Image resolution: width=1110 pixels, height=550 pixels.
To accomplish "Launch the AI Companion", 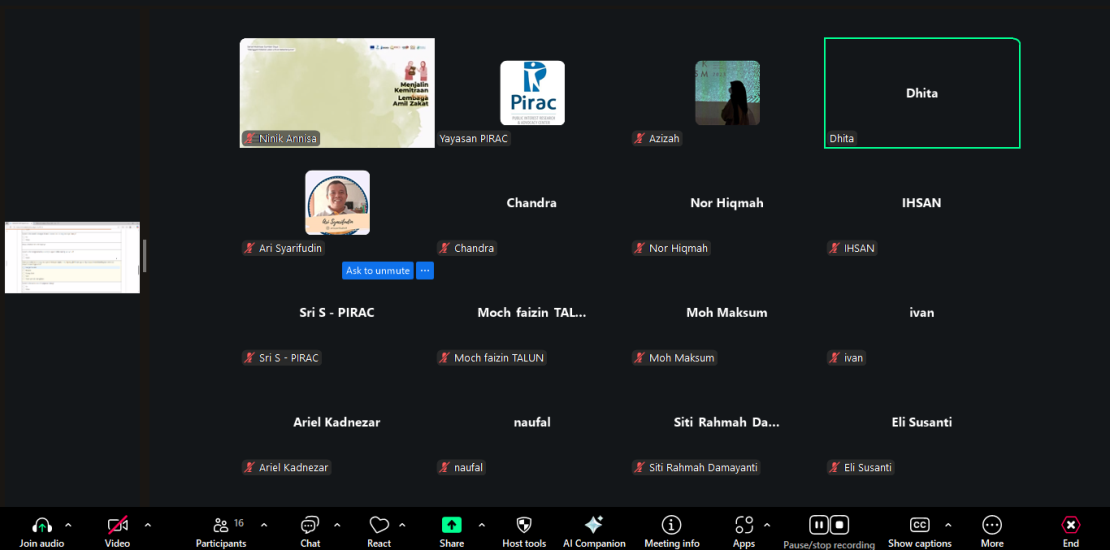I will [594, 525].
